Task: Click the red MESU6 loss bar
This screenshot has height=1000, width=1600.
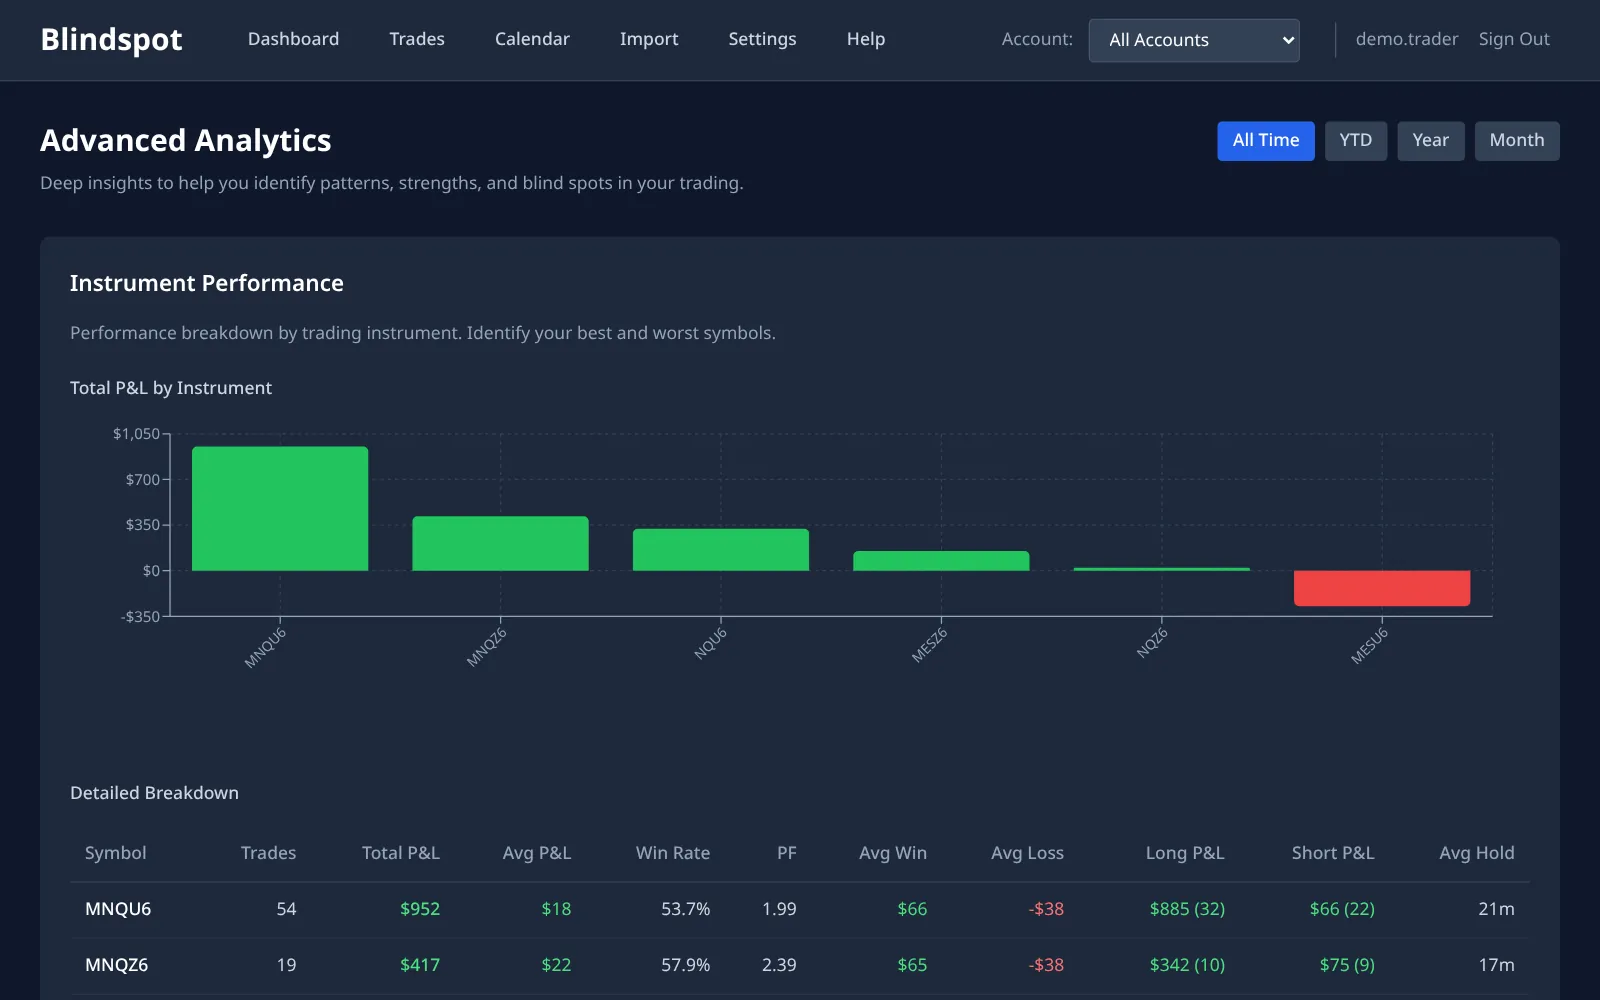Action: [1382, 588]
